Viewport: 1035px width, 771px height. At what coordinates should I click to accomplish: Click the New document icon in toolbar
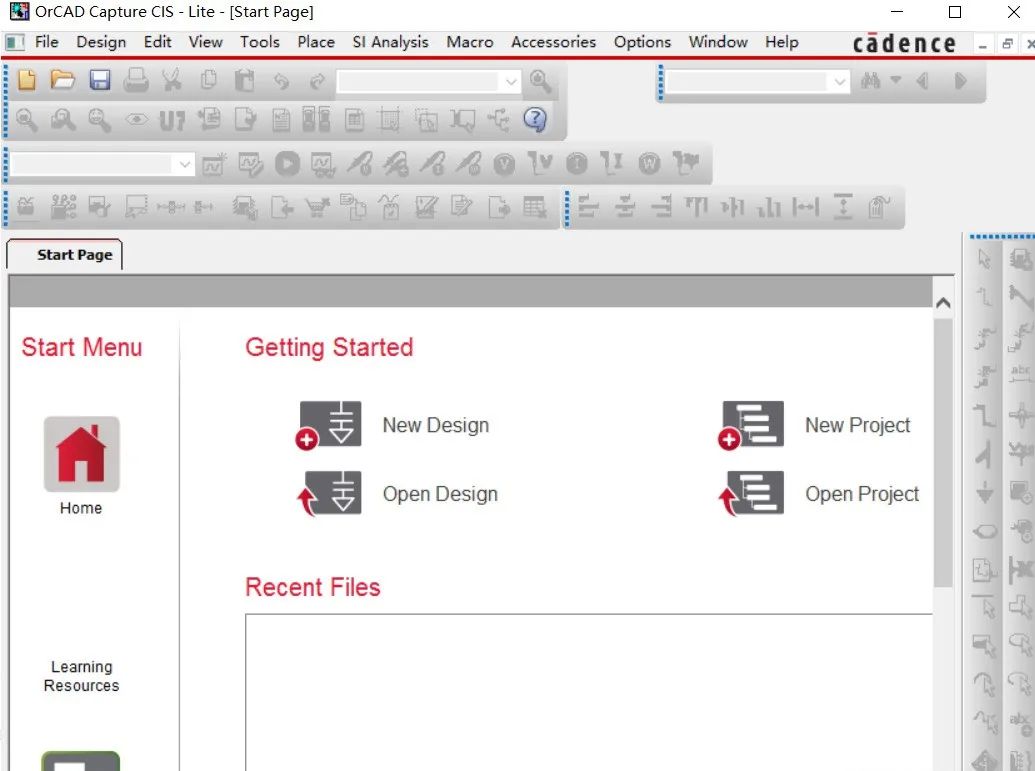pos(26,81)
